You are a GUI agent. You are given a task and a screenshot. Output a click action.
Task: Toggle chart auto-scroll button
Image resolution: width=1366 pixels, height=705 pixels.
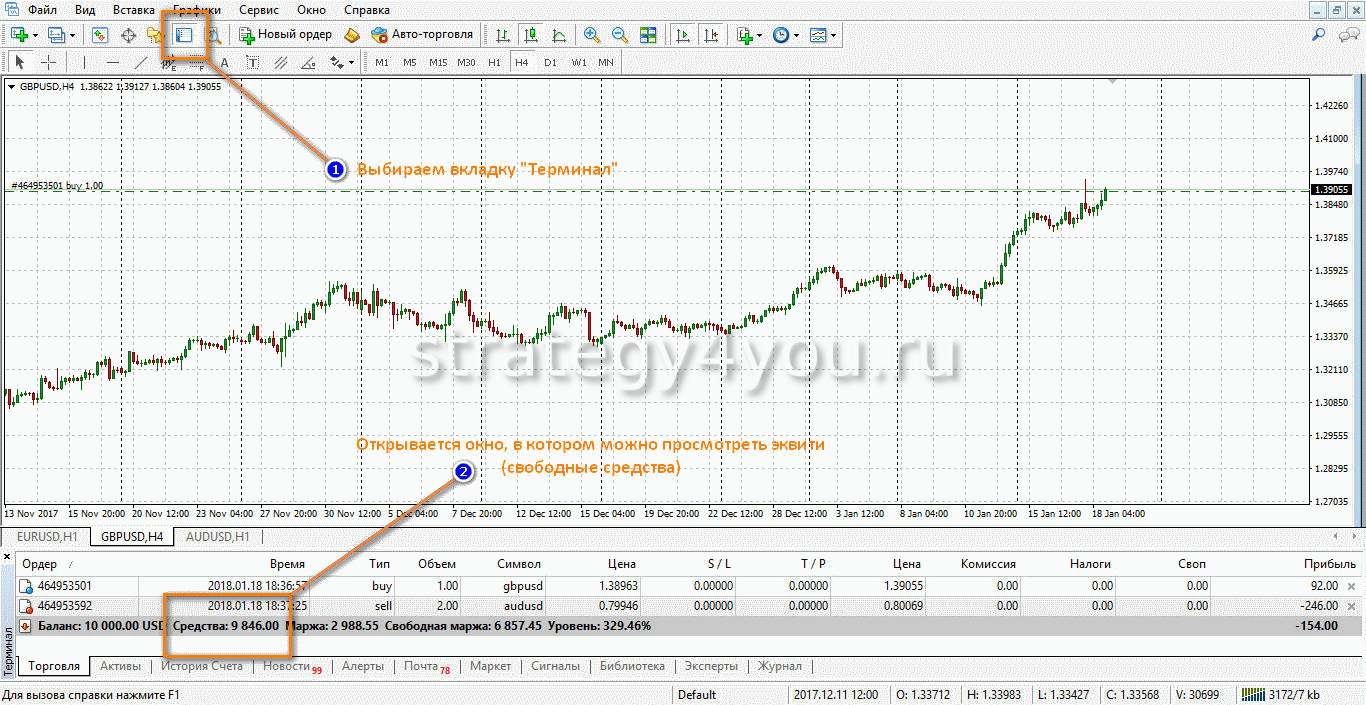[683, 35]
